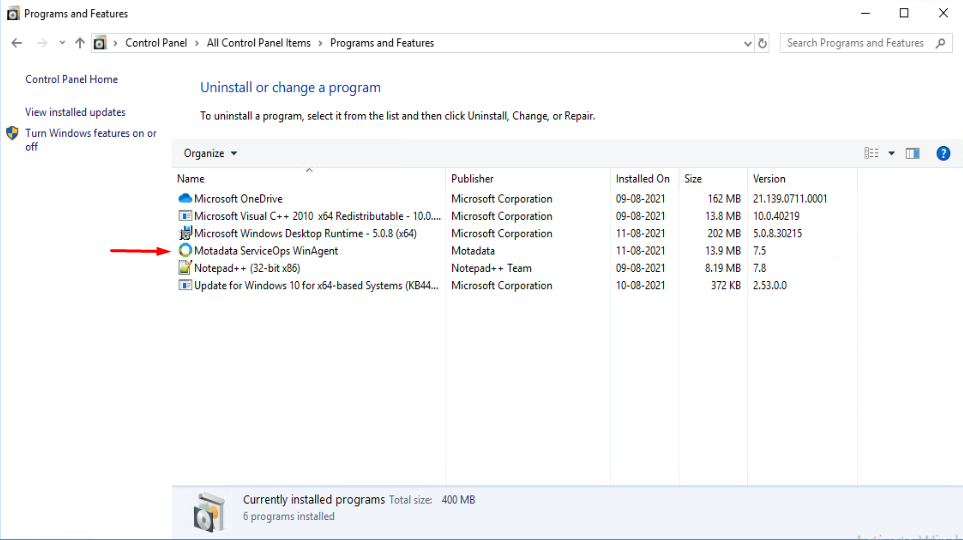Click the installed programs icon in details pane
Image resolution: width=963 pixels, height=540 pixels.
click(209, 512)
